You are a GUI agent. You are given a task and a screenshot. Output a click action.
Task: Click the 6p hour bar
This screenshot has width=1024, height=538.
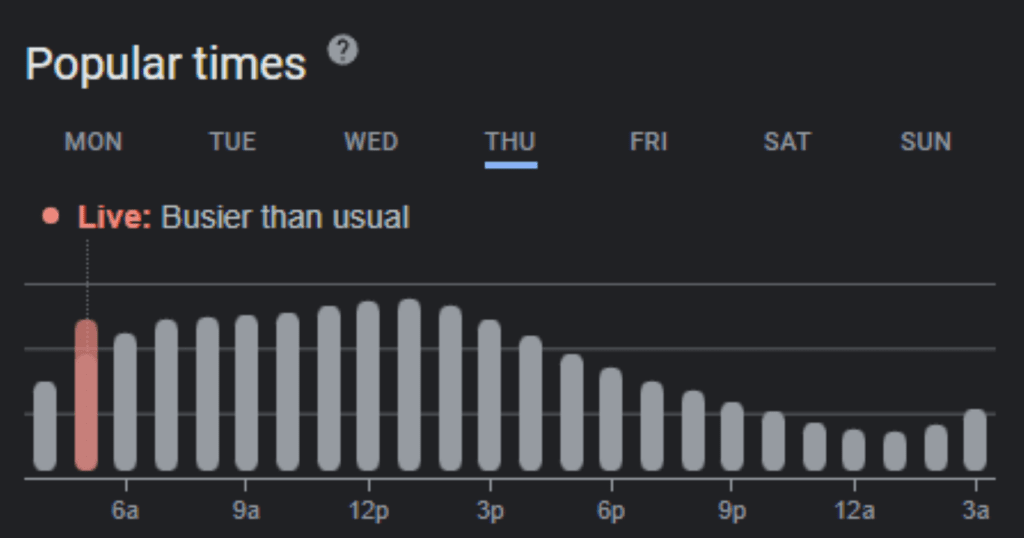click(611, 419)
